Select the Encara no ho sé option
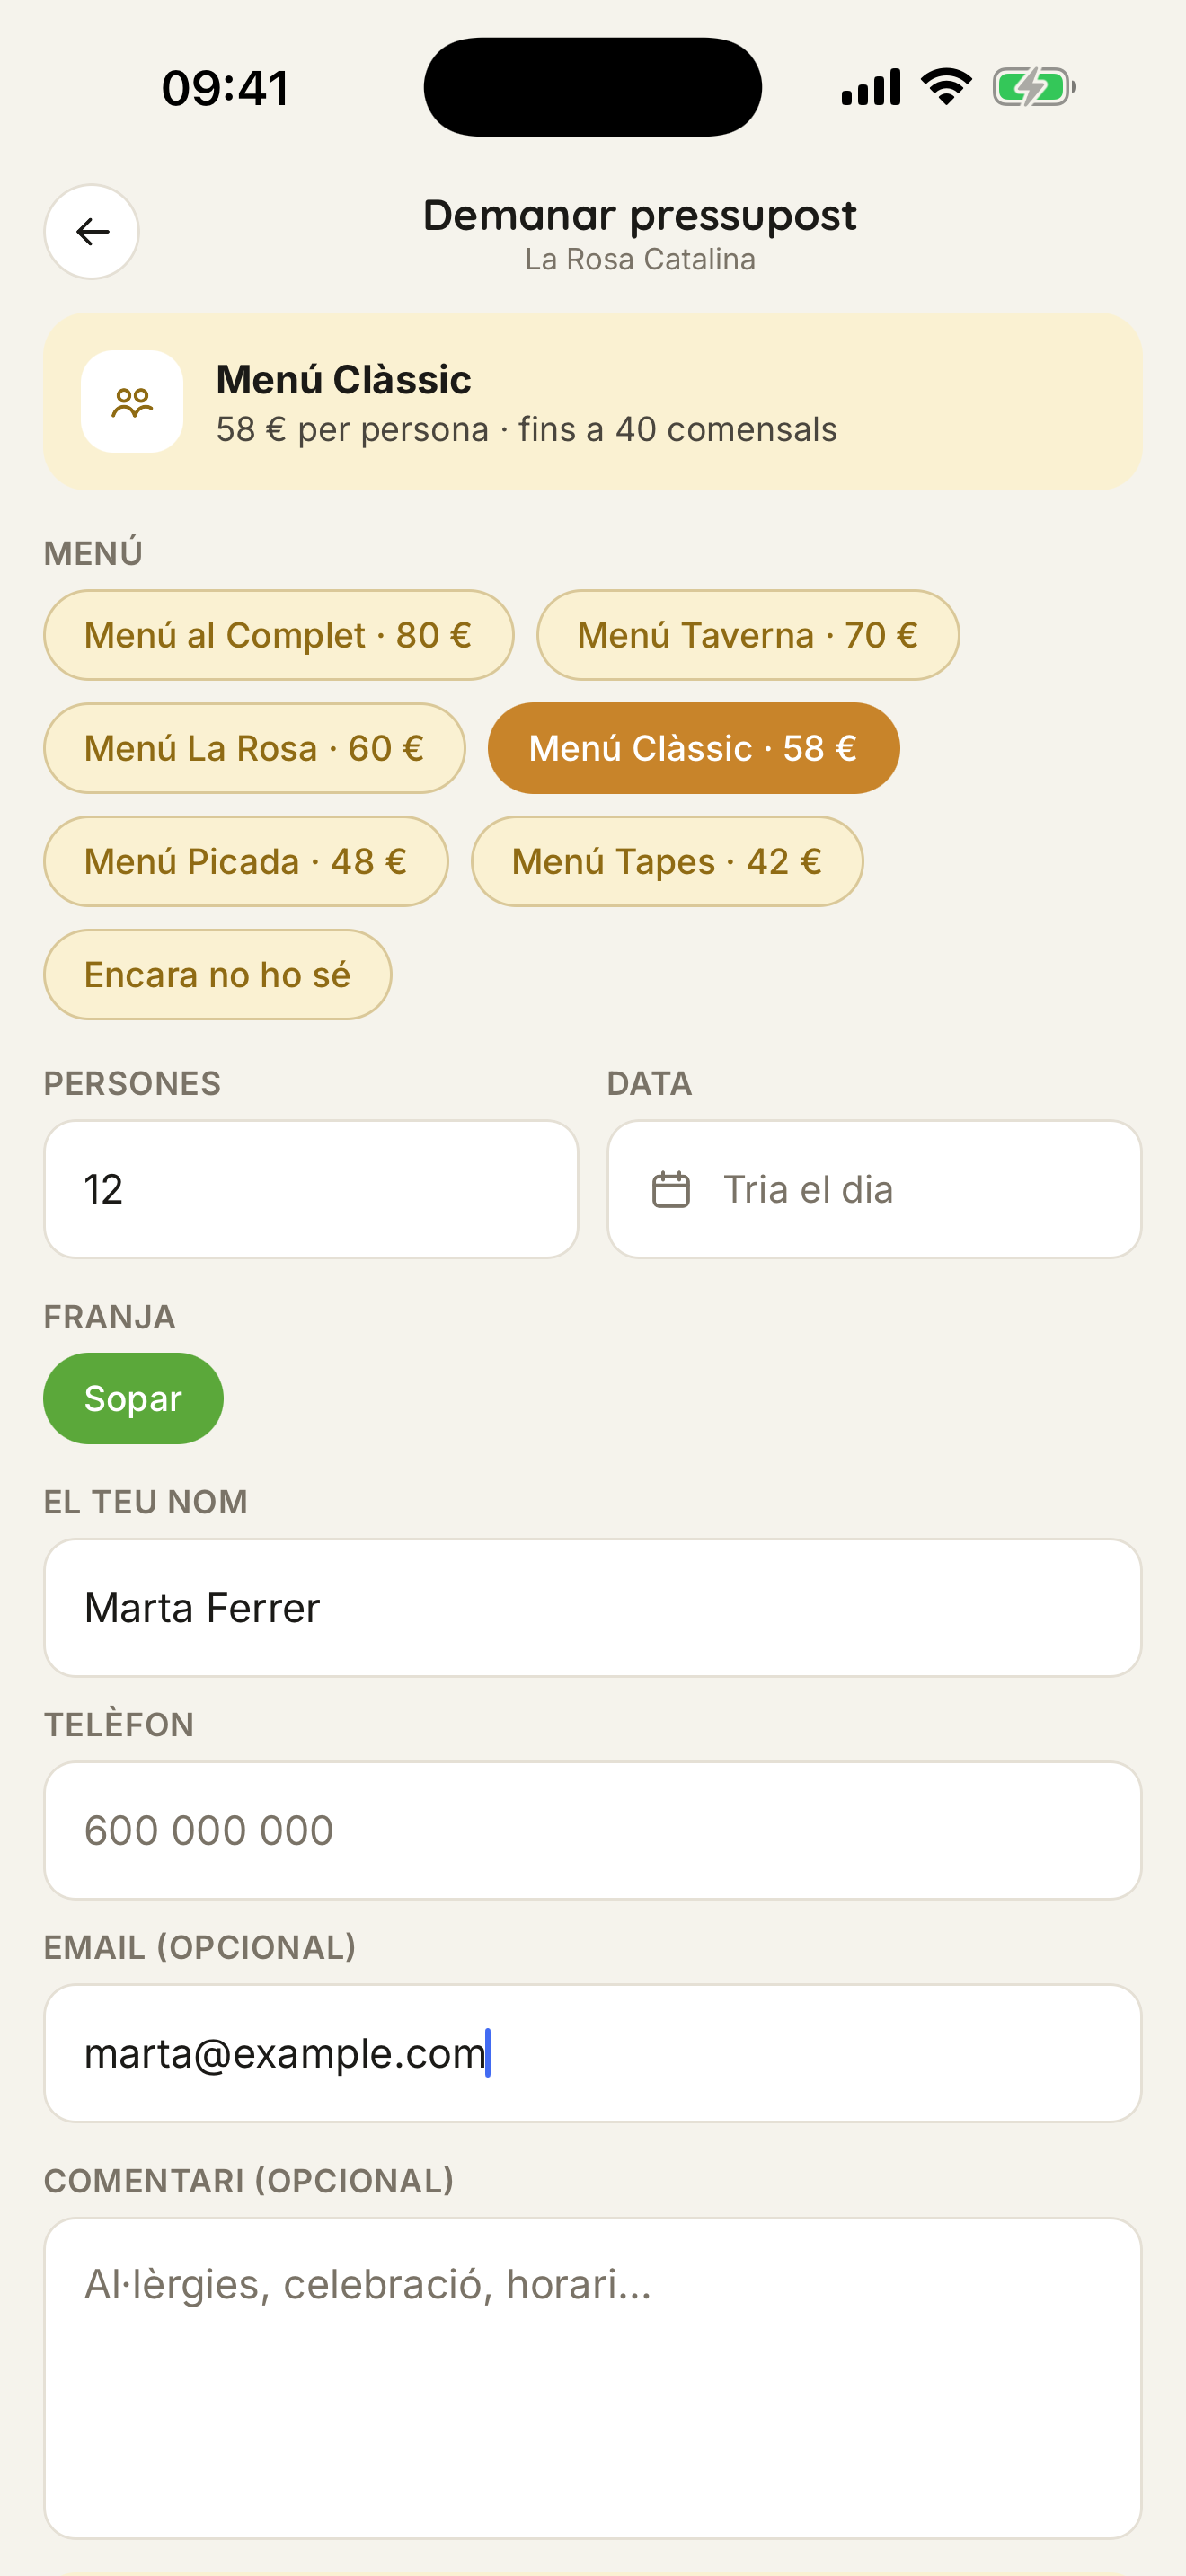 [x=217, y=975]
